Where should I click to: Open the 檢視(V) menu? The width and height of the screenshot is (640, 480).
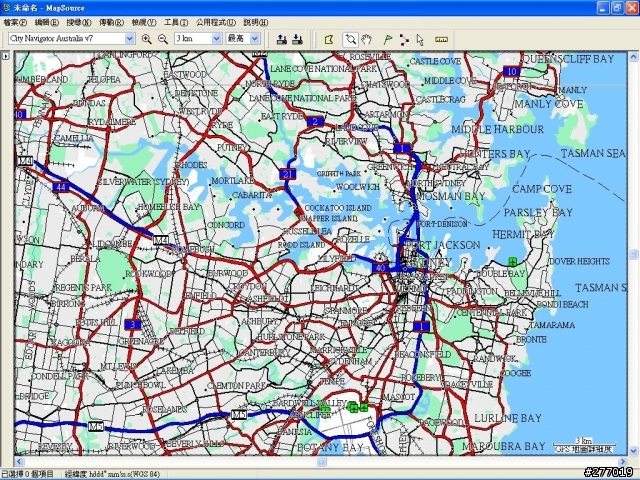tap(144, 22)
